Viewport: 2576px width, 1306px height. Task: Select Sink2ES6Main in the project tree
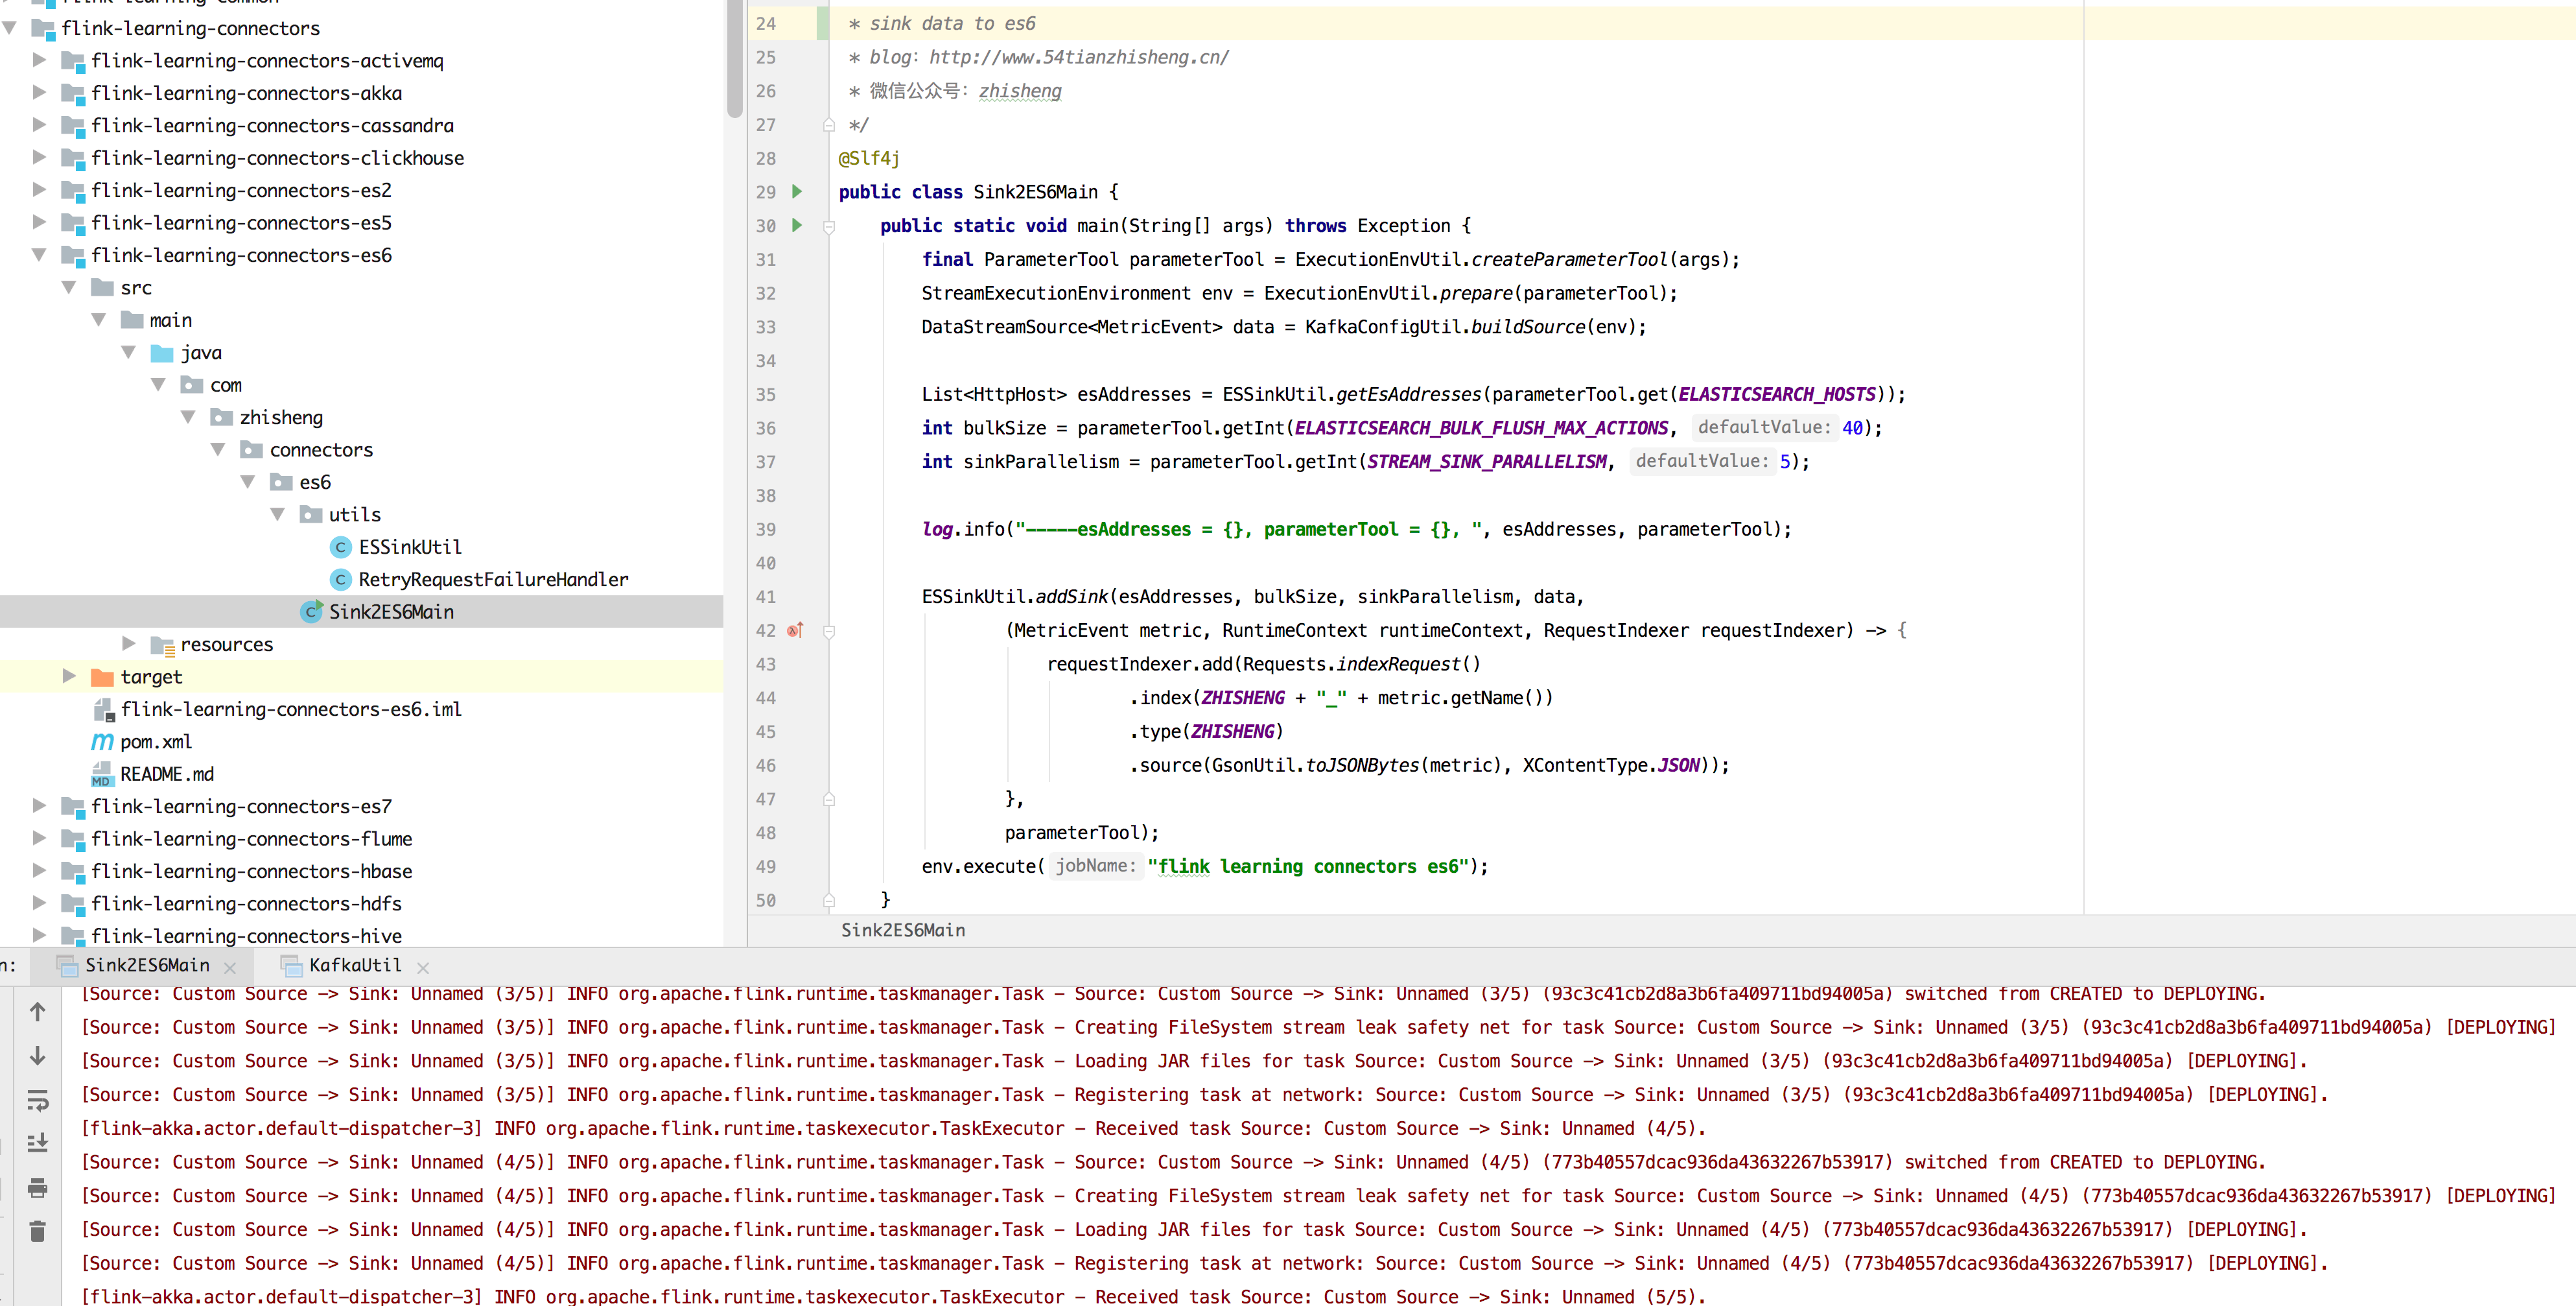[391, 612]
